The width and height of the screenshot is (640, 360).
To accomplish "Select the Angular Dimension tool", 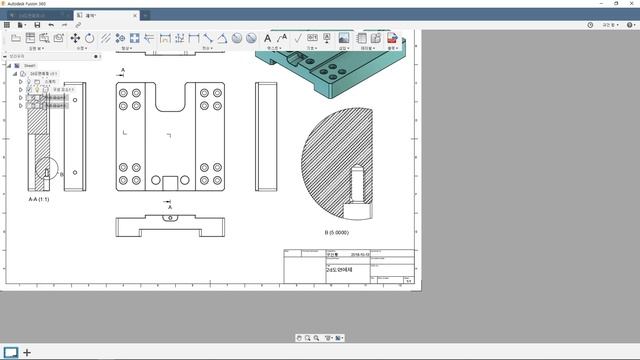I will [x=222, y=38].
